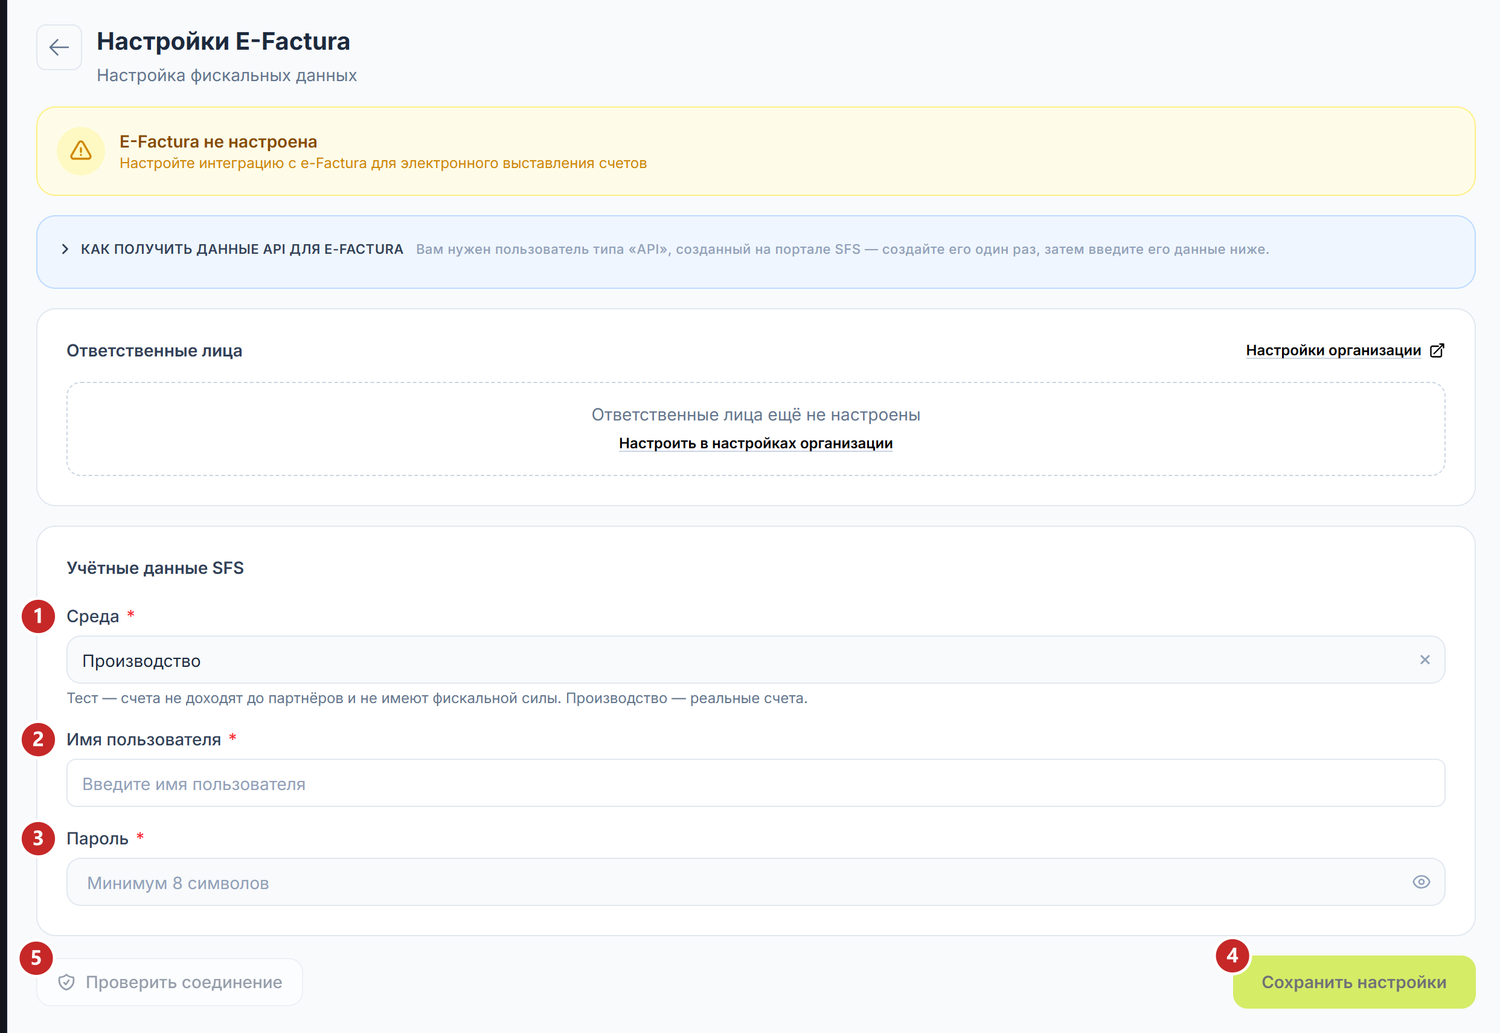This screenshot has width=1500, height=1033.
Task: Toggle password visibility with the eye icon
Action: pos(1421,882)
